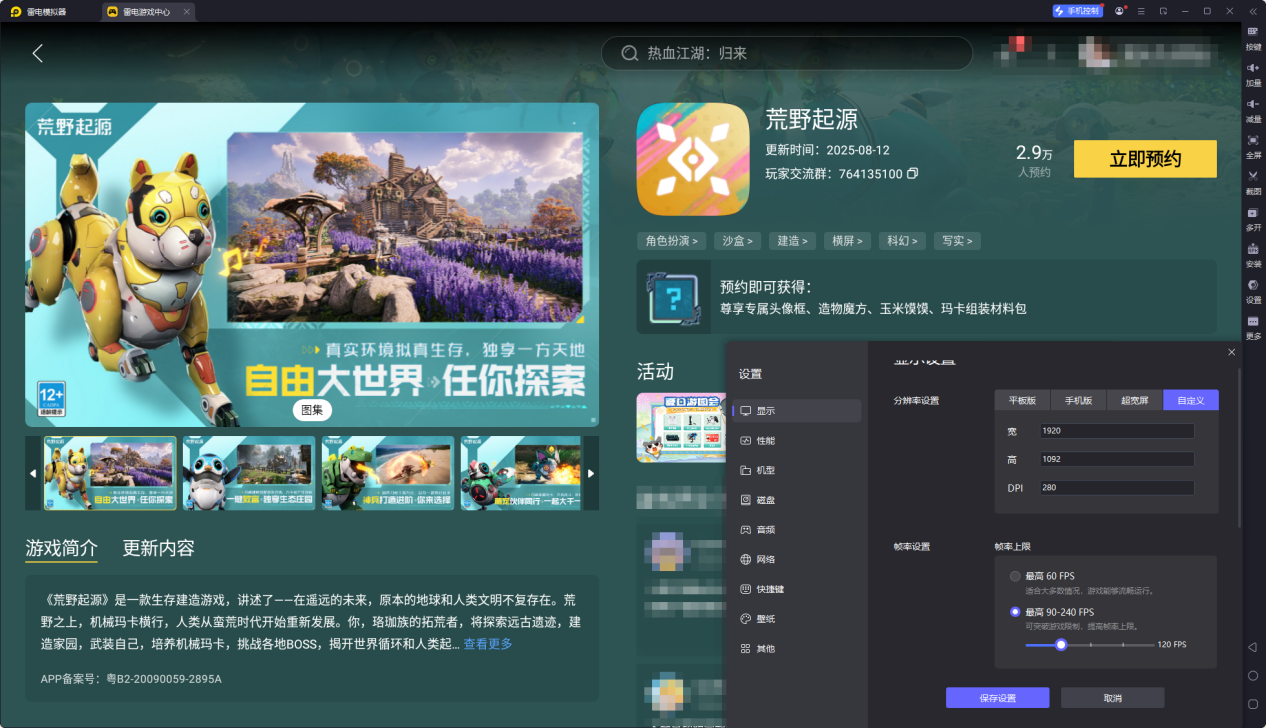Click the 荒野起源 game app icon
1266x728 pixels.
click(x=693, y=159)
